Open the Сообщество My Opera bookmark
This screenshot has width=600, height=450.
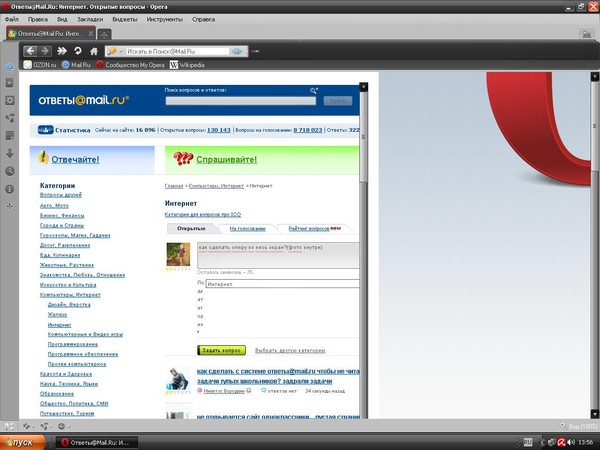click(130, 65)
